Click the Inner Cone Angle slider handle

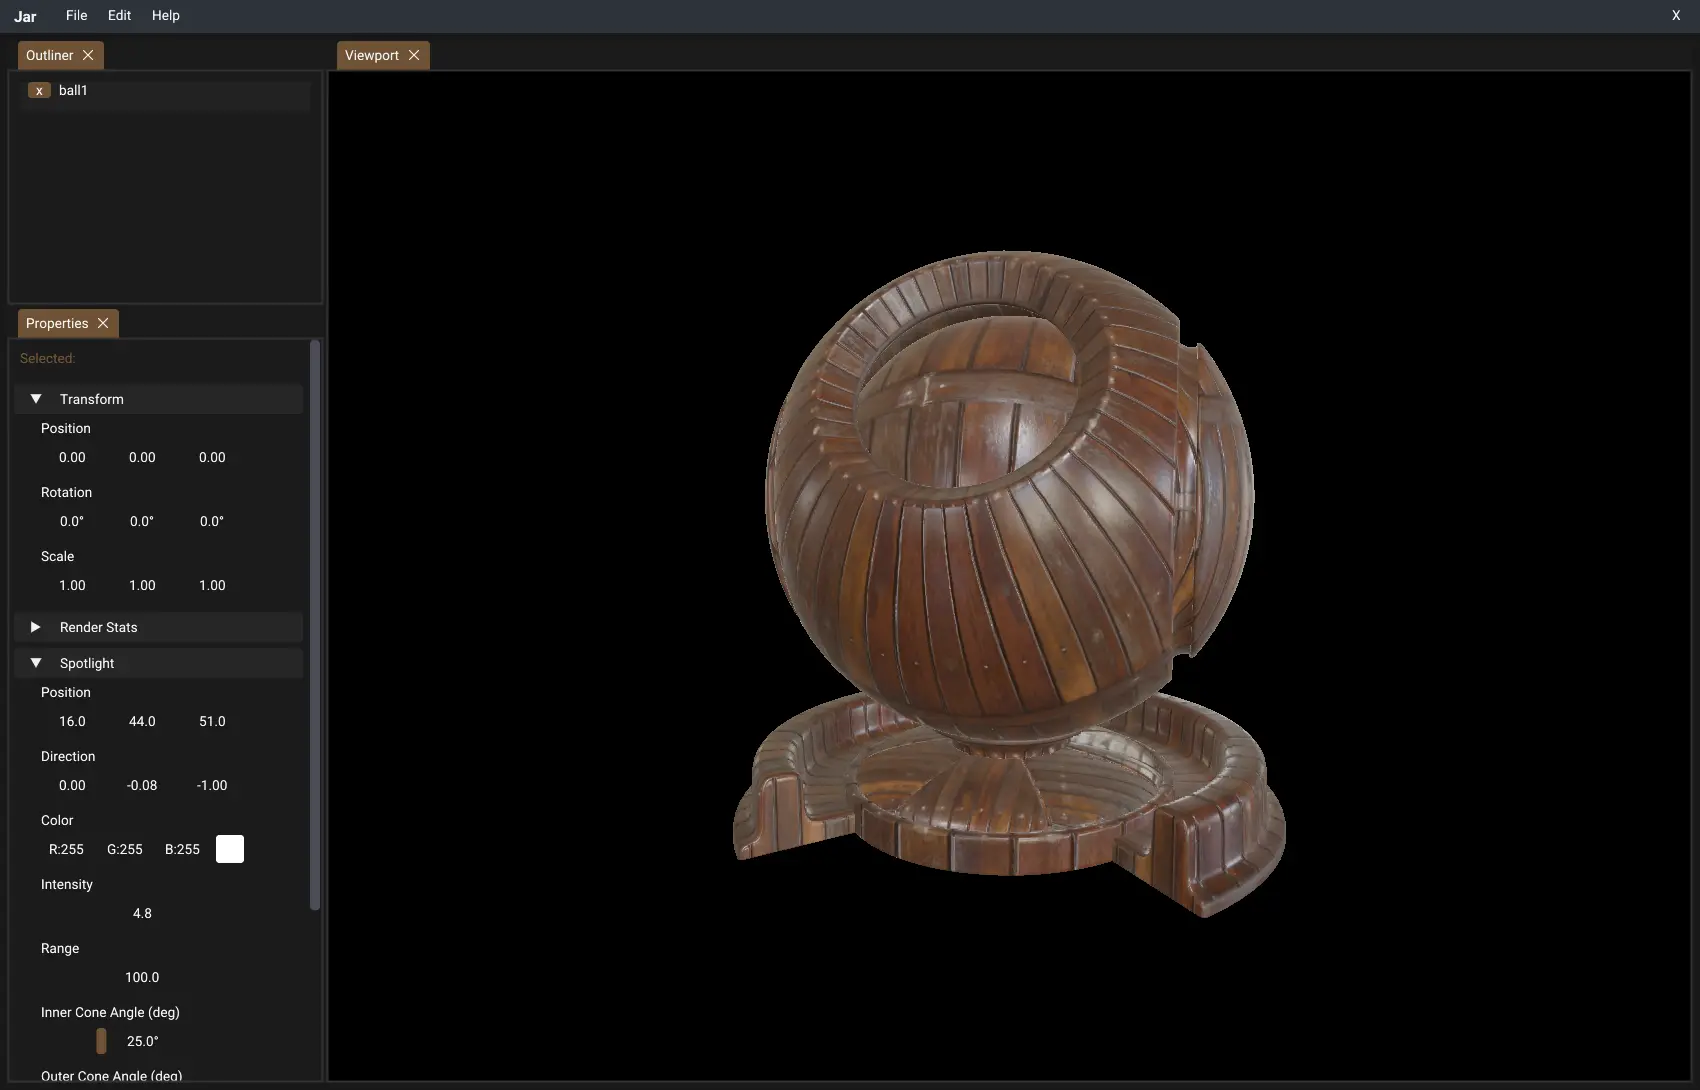(x=101, y=1041)
